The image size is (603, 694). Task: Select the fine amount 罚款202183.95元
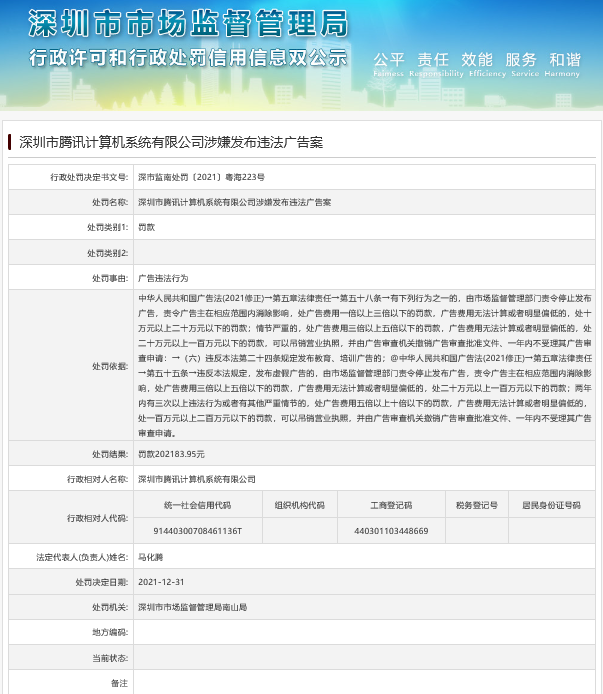[171, 454]
